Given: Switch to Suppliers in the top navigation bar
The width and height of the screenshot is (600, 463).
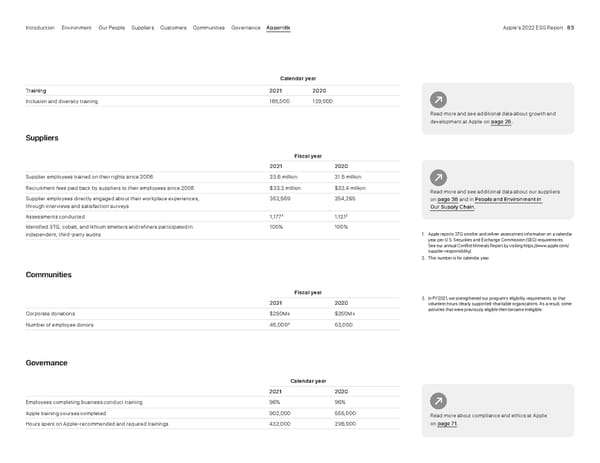Looking at the screenshot, I should (144, 28).
